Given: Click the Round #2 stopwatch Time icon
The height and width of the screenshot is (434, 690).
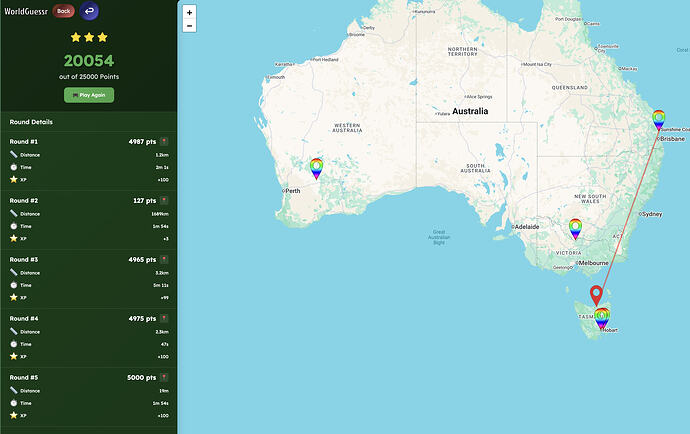Looking at the screenshot, I should [x=14, y=226].
